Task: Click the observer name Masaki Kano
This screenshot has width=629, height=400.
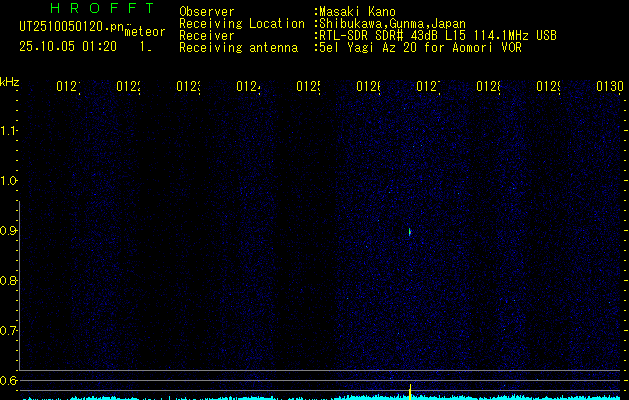Action: [x=357, y=11]
